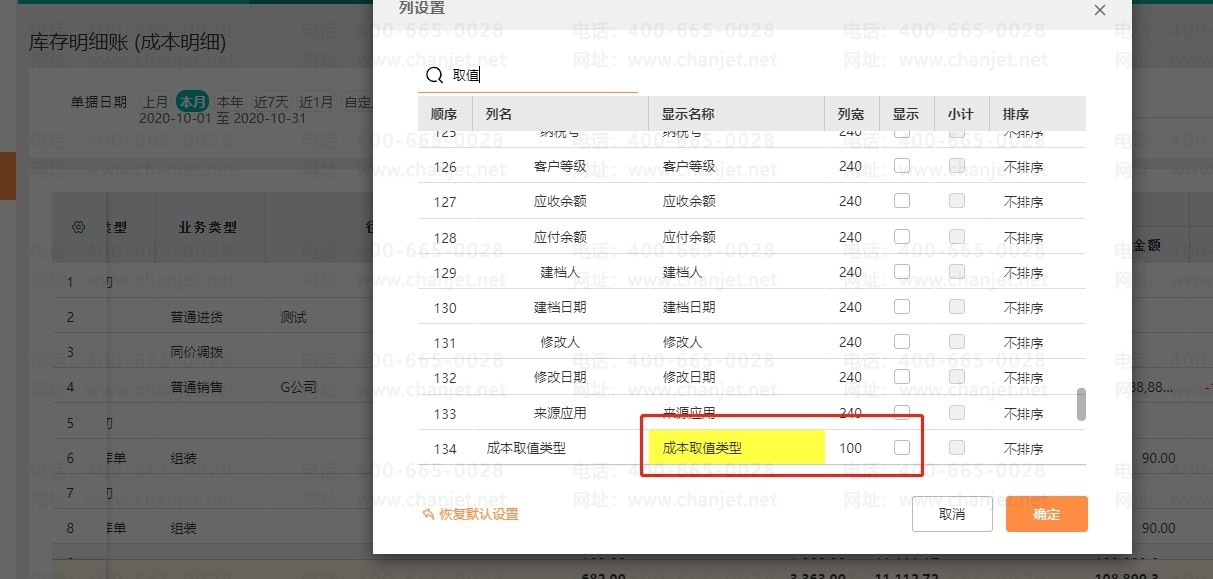This screenshot has width=1213, height=579.
Task: Click the G公司 cell in background table
Action: pos(299,388)
